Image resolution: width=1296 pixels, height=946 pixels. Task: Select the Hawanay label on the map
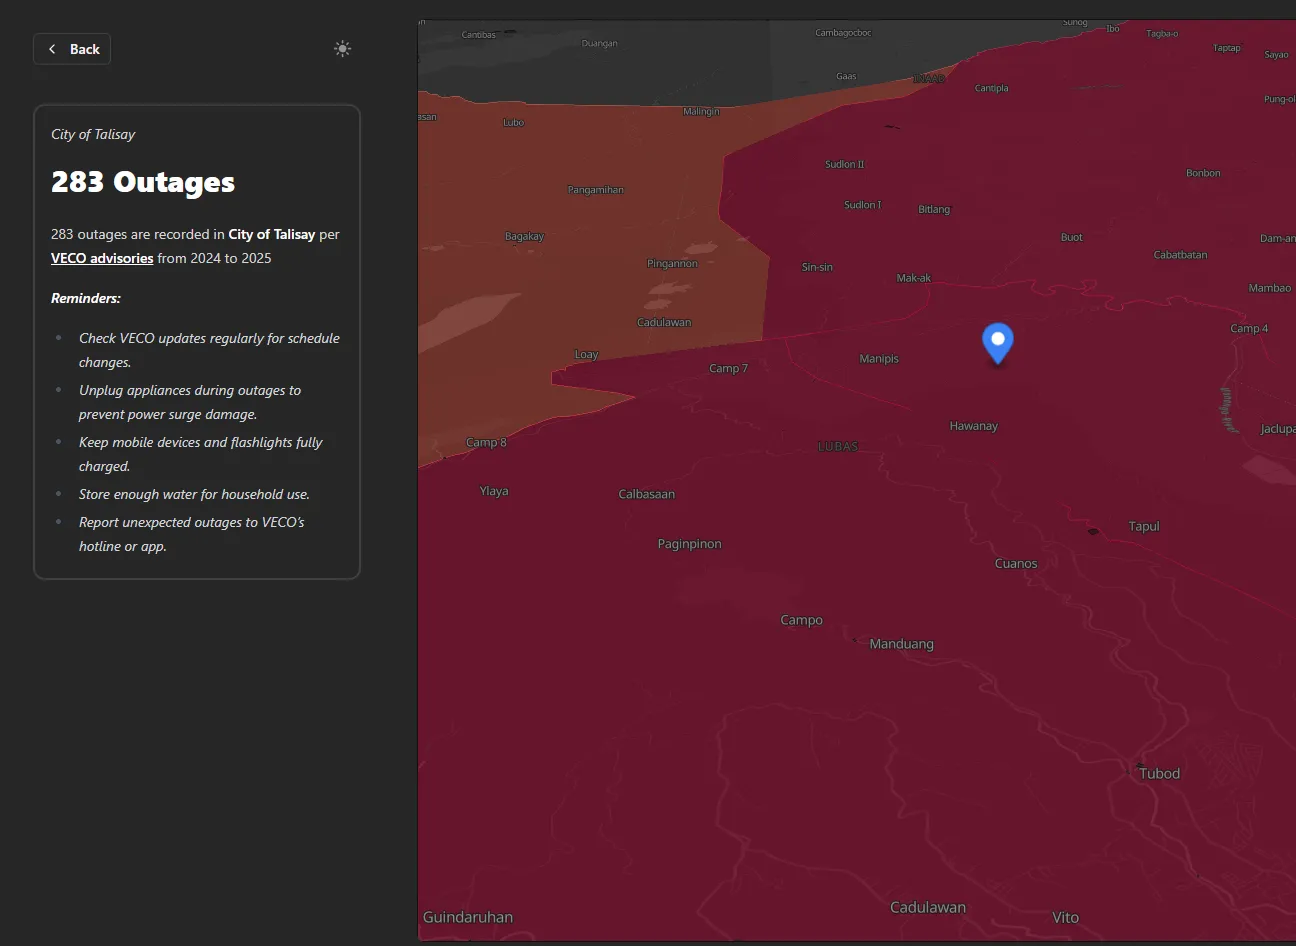(x=973, y=426)
